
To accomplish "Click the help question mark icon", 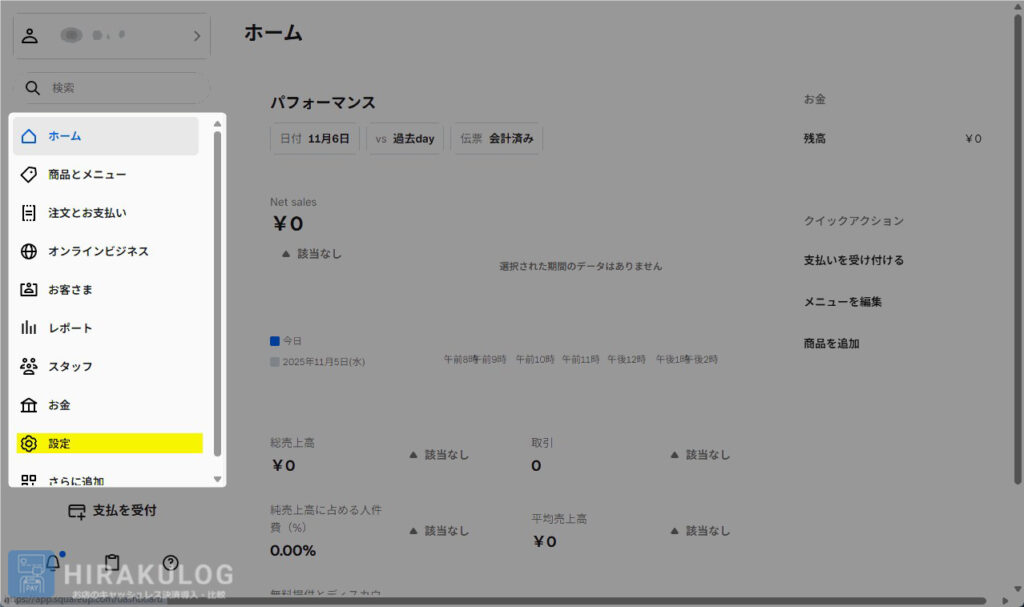I will click(x=171, y=563).
